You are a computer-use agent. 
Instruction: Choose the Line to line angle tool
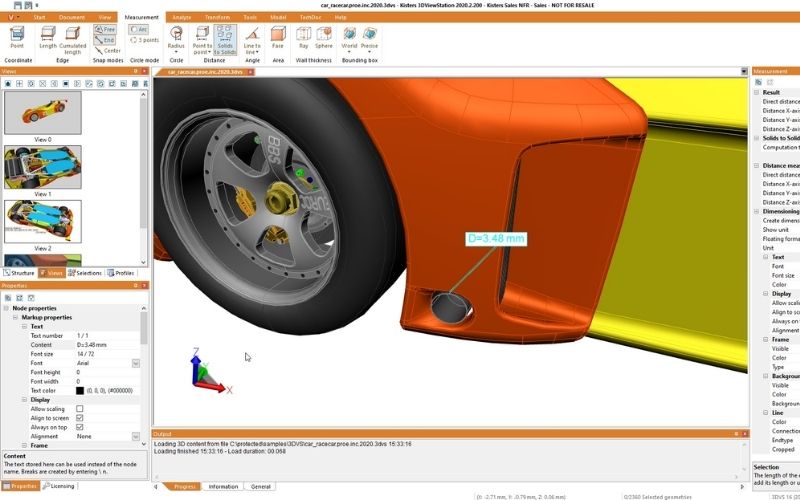pos(252,40)
